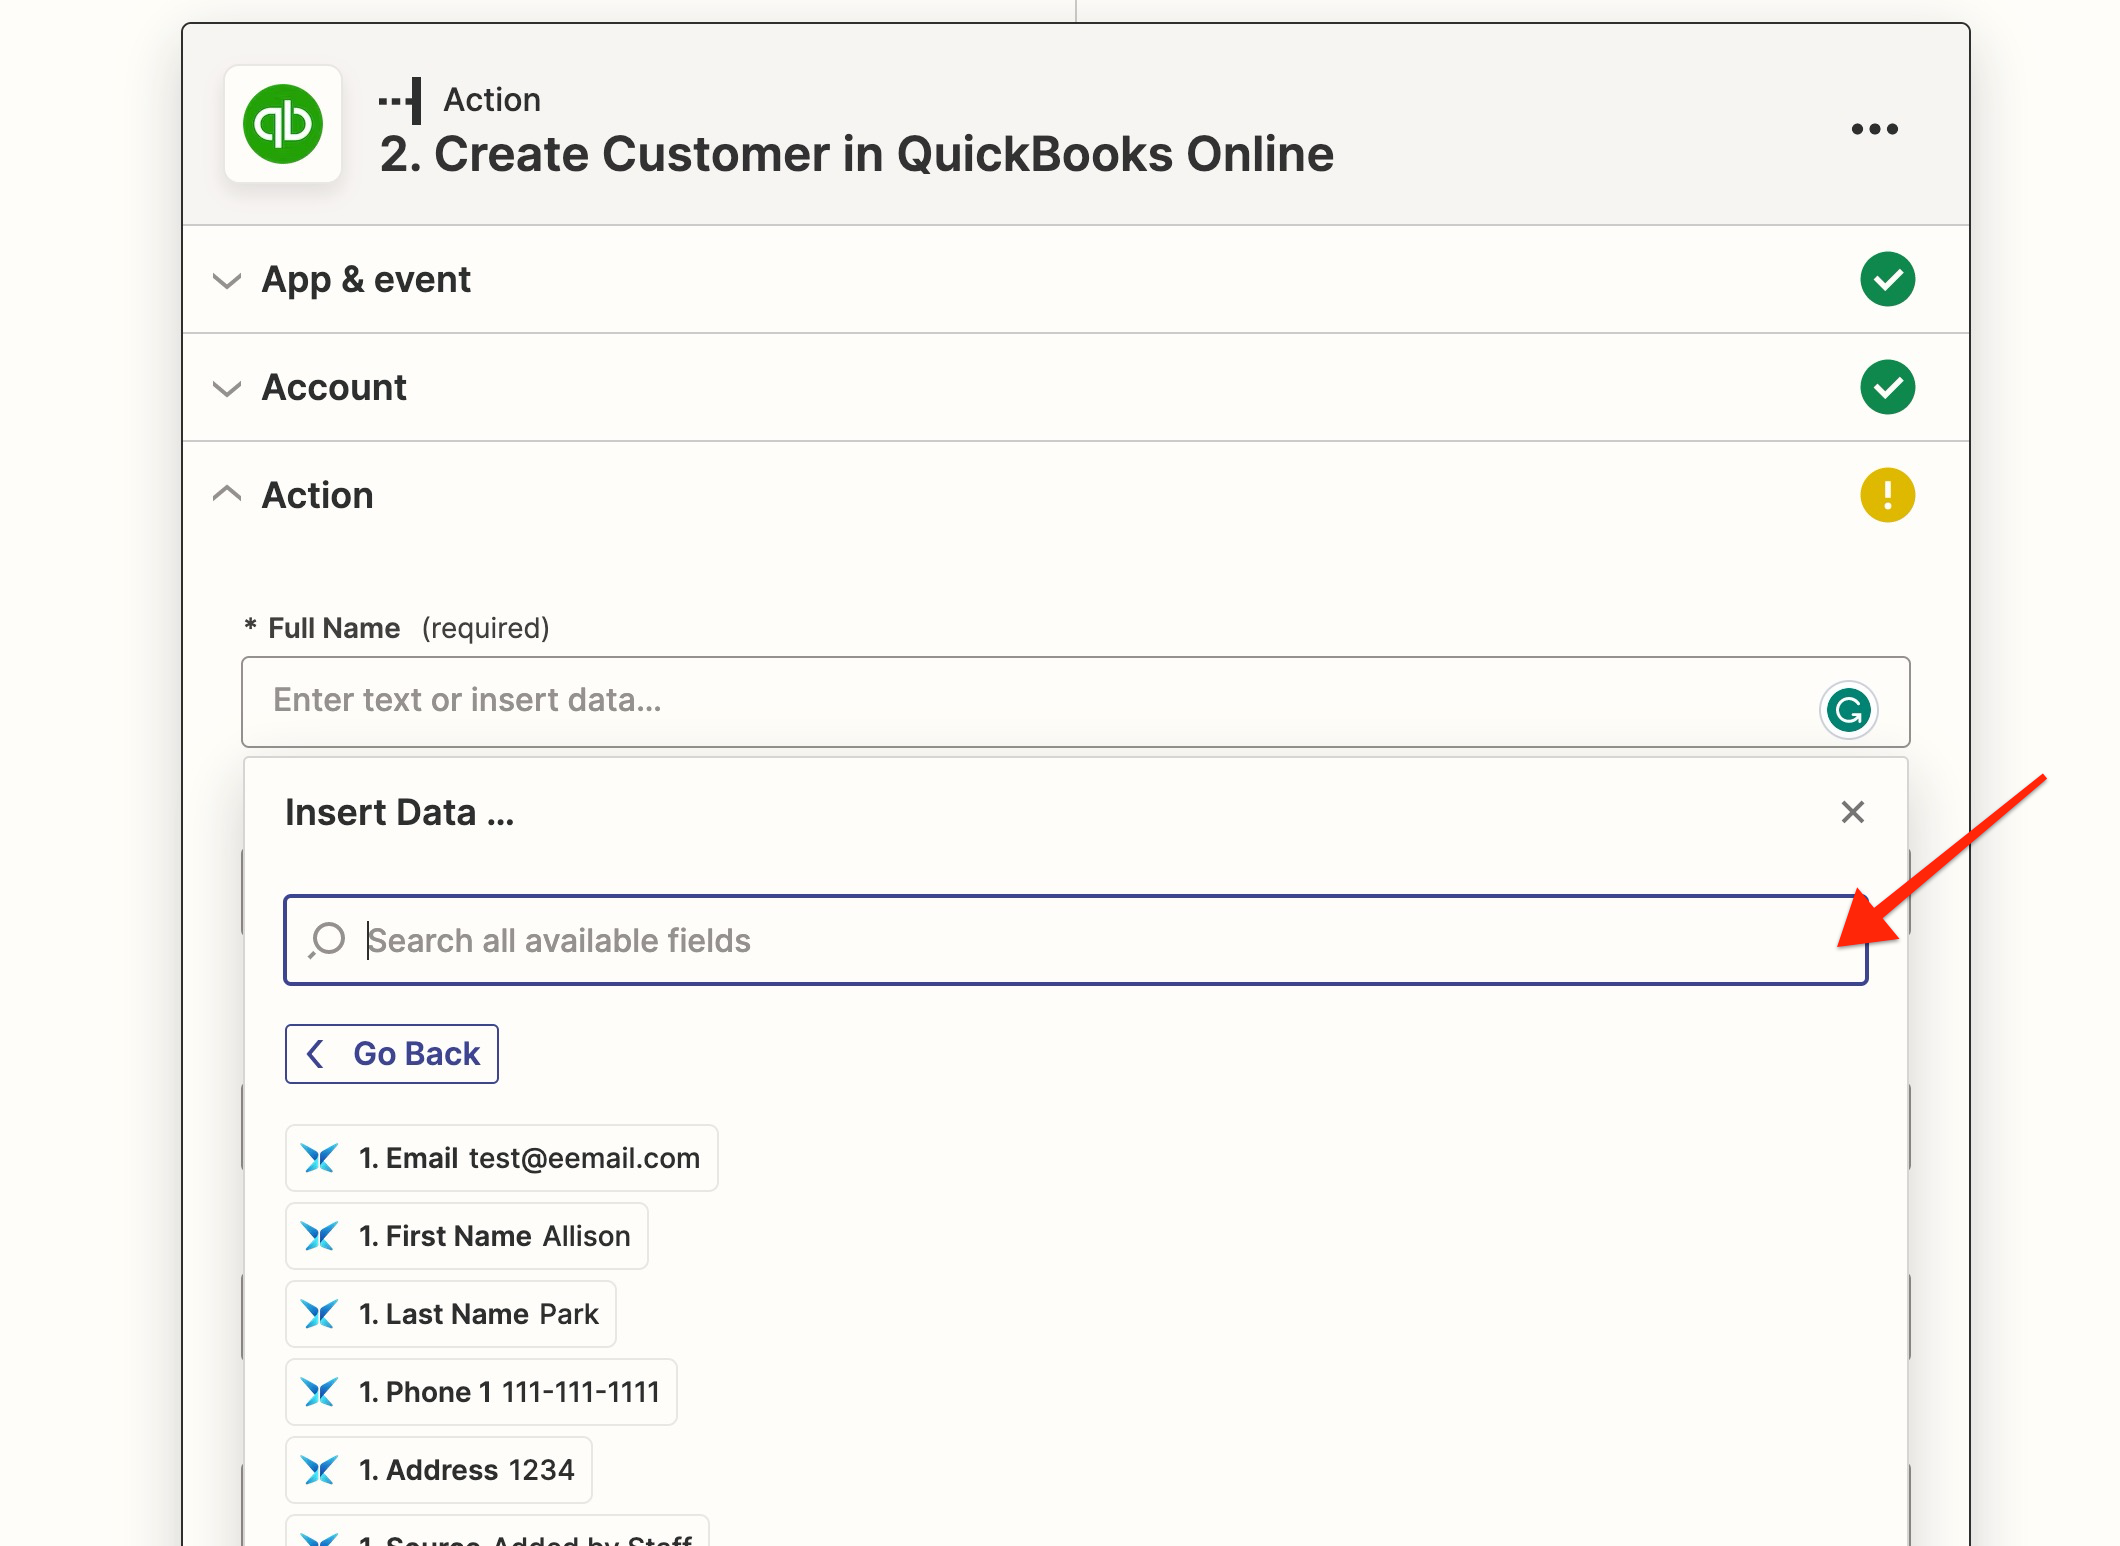Click the app icon beside 1. Address
The width and height of the screenshot is (2120, 1546).
point(319,1470)
